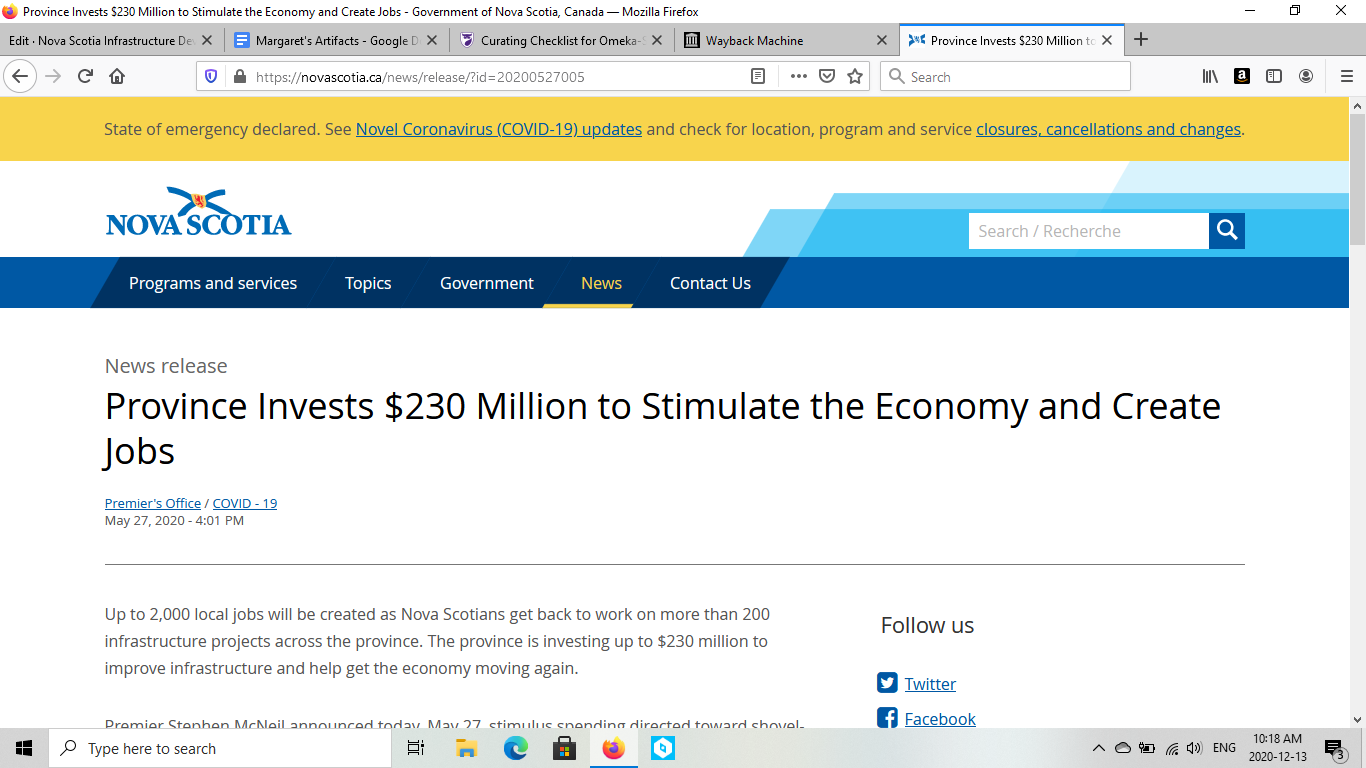Image resolution: width=1366 pixels, height=768 pixels.
Task: Open the Firefox hamburger menu
Action: click(x=1346, y=76)
